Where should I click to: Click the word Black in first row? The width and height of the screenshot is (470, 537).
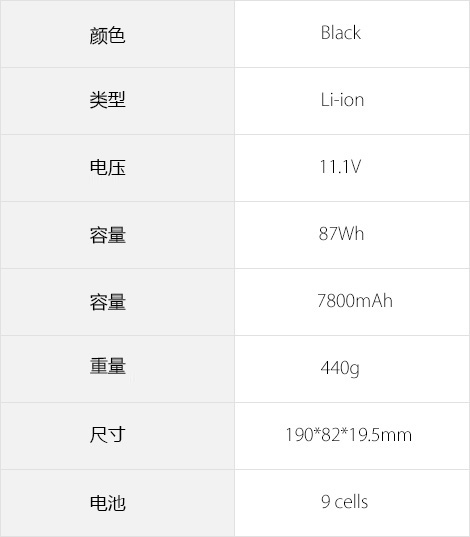click(341, 33)
